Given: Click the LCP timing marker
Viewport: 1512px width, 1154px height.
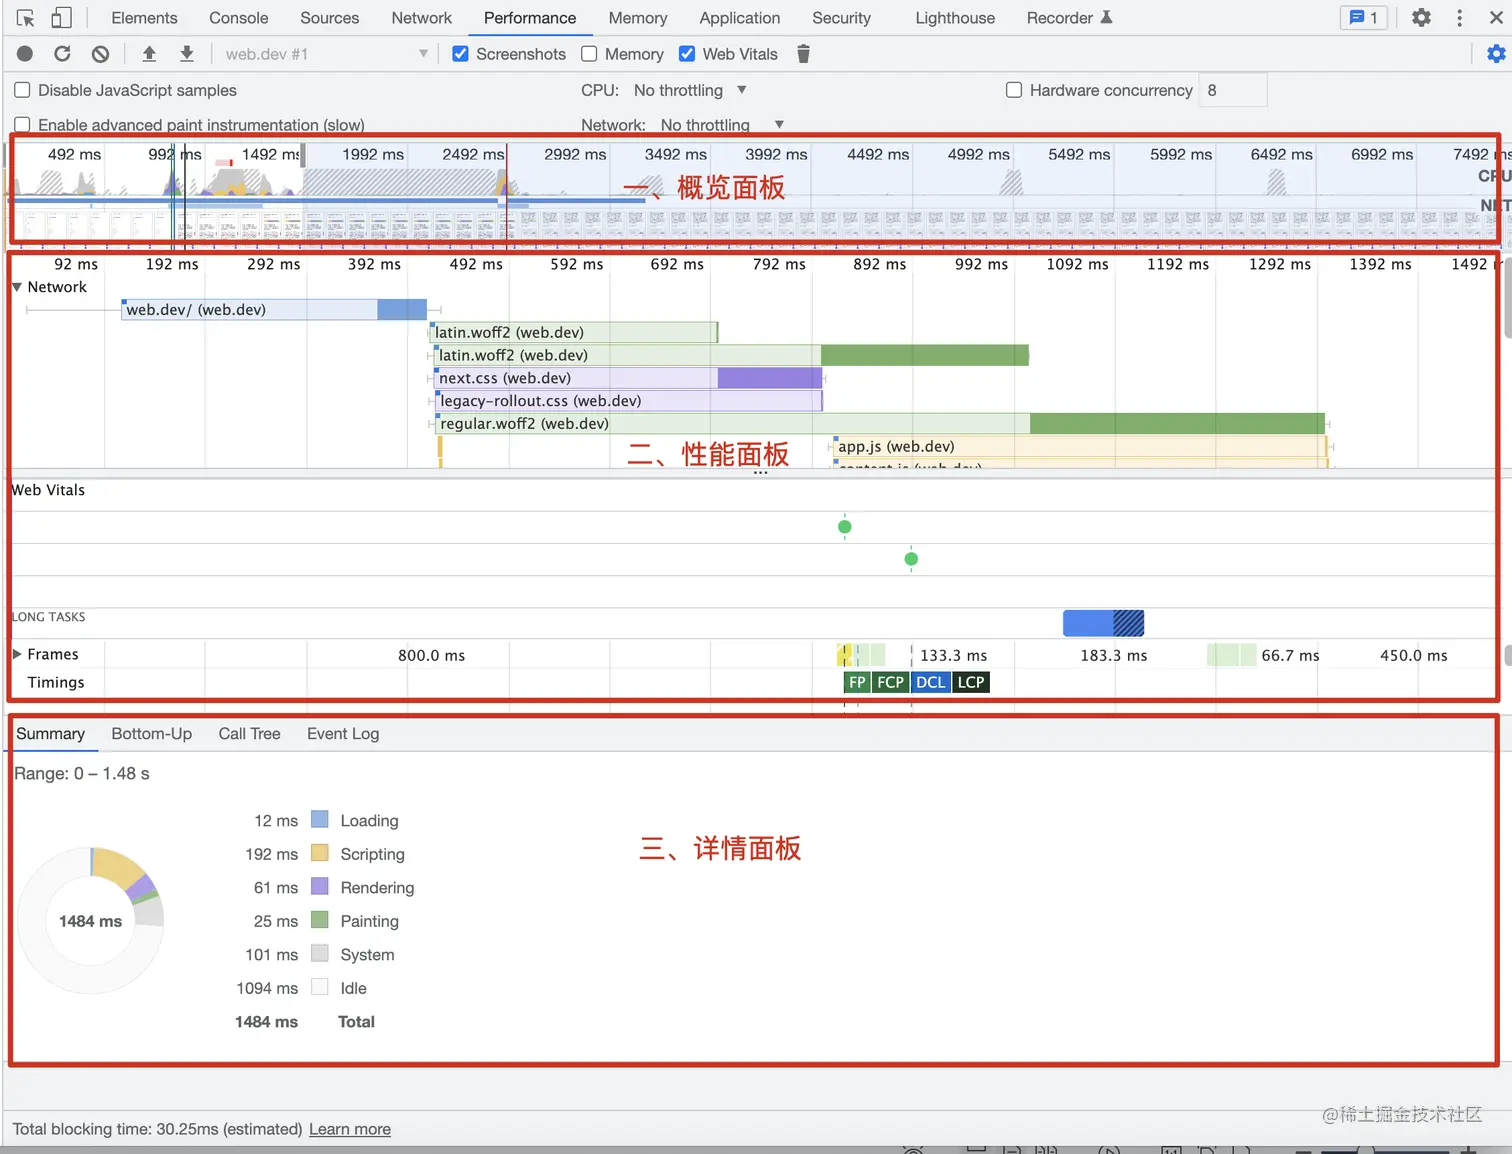Looking at the screenshot, I should [971, 683].
